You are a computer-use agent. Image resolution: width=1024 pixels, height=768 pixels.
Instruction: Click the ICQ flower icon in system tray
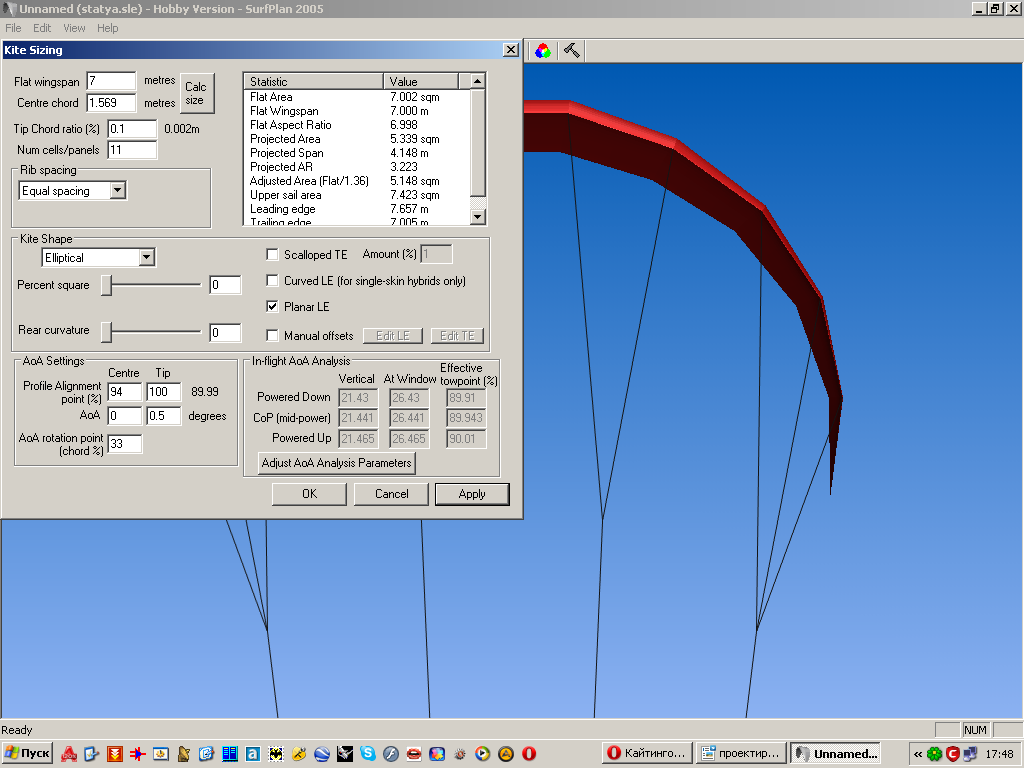tap(934, 753)
